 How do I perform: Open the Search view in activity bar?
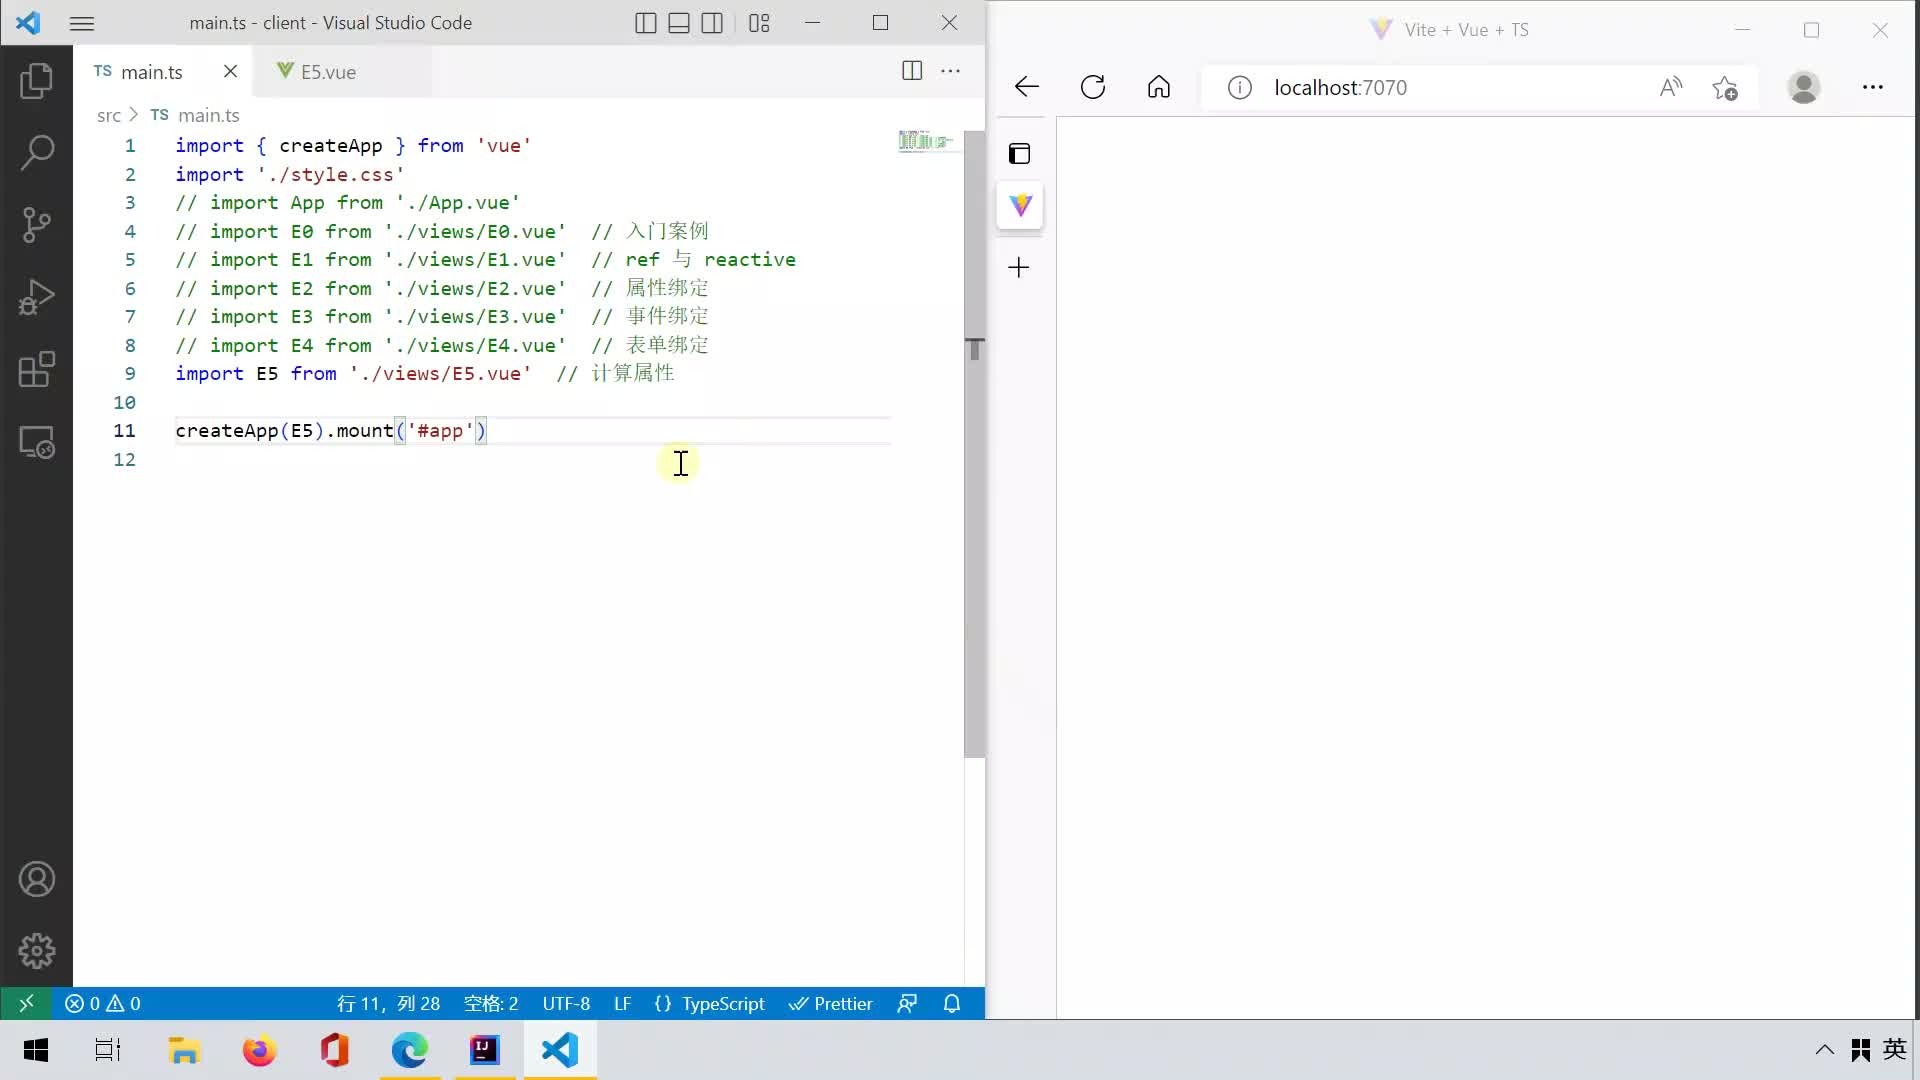[x=36, y=153]
